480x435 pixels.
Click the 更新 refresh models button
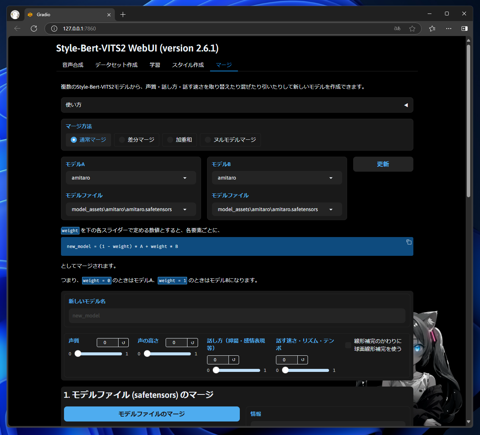[383, 164]
